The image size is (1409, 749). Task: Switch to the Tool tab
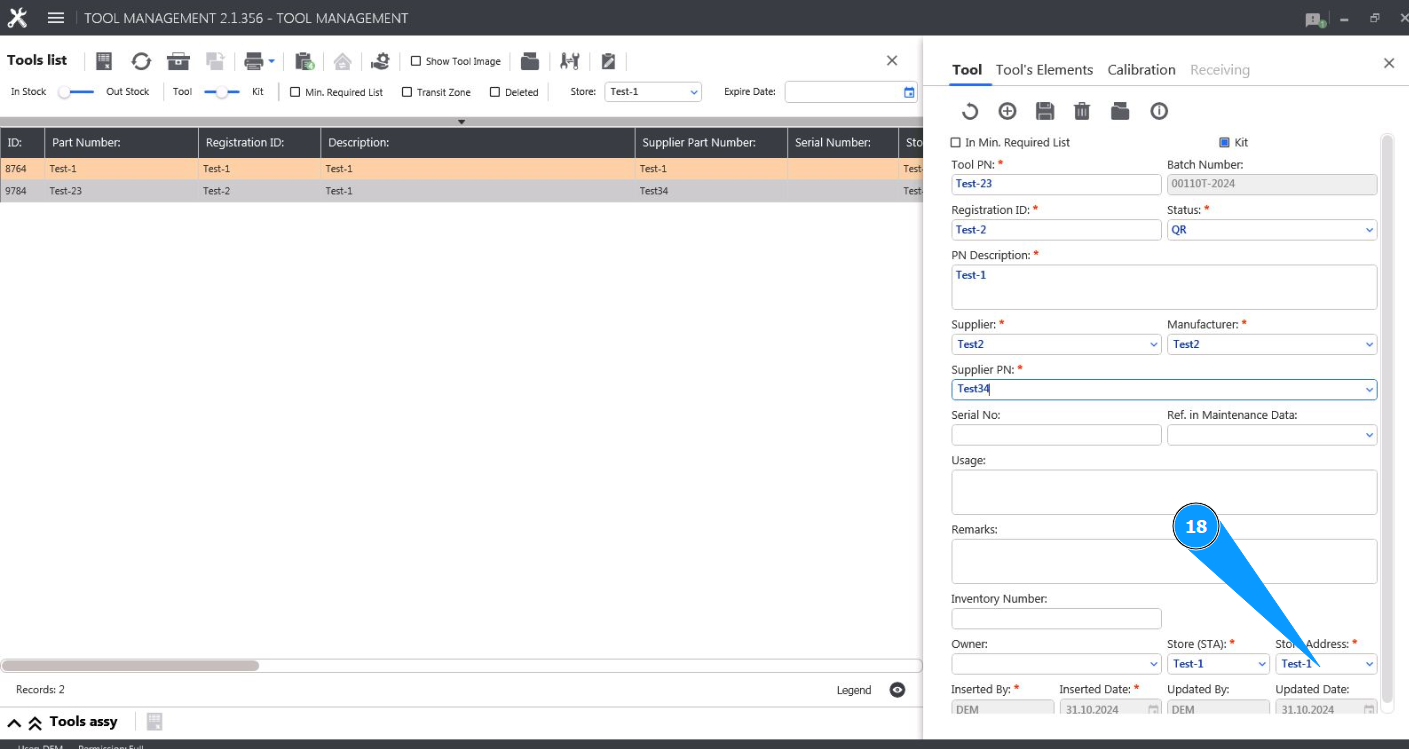(x=967, y=70)
